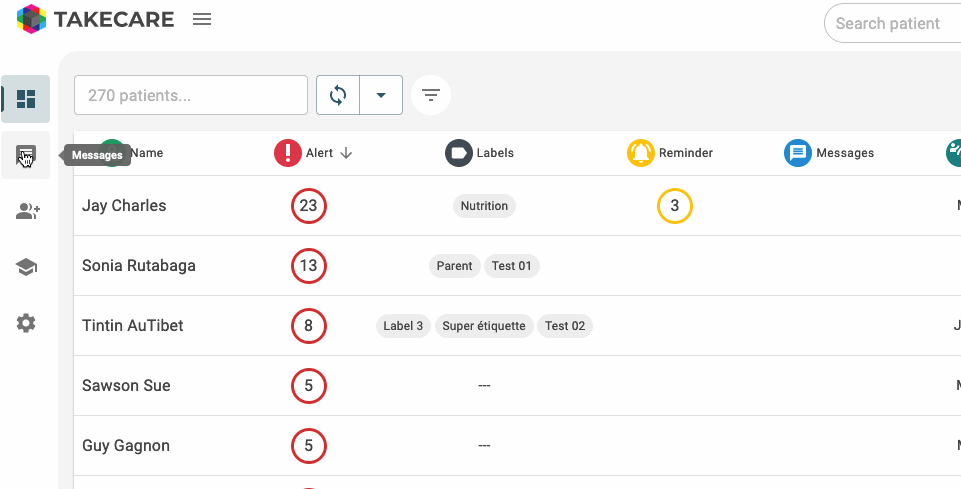Open the dashboard view in sidebar
Screen dimensions: 961x489
point(26,99)
